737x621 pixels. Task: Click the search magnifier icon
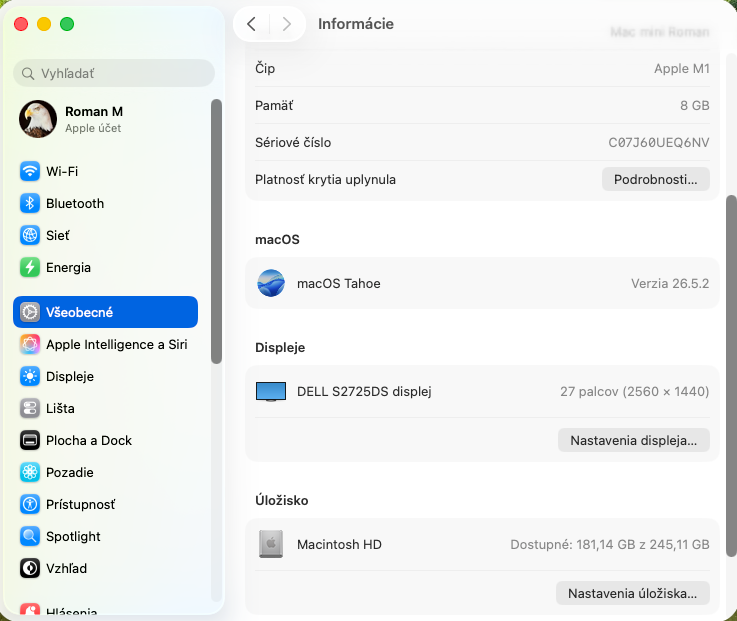(28, 73)
